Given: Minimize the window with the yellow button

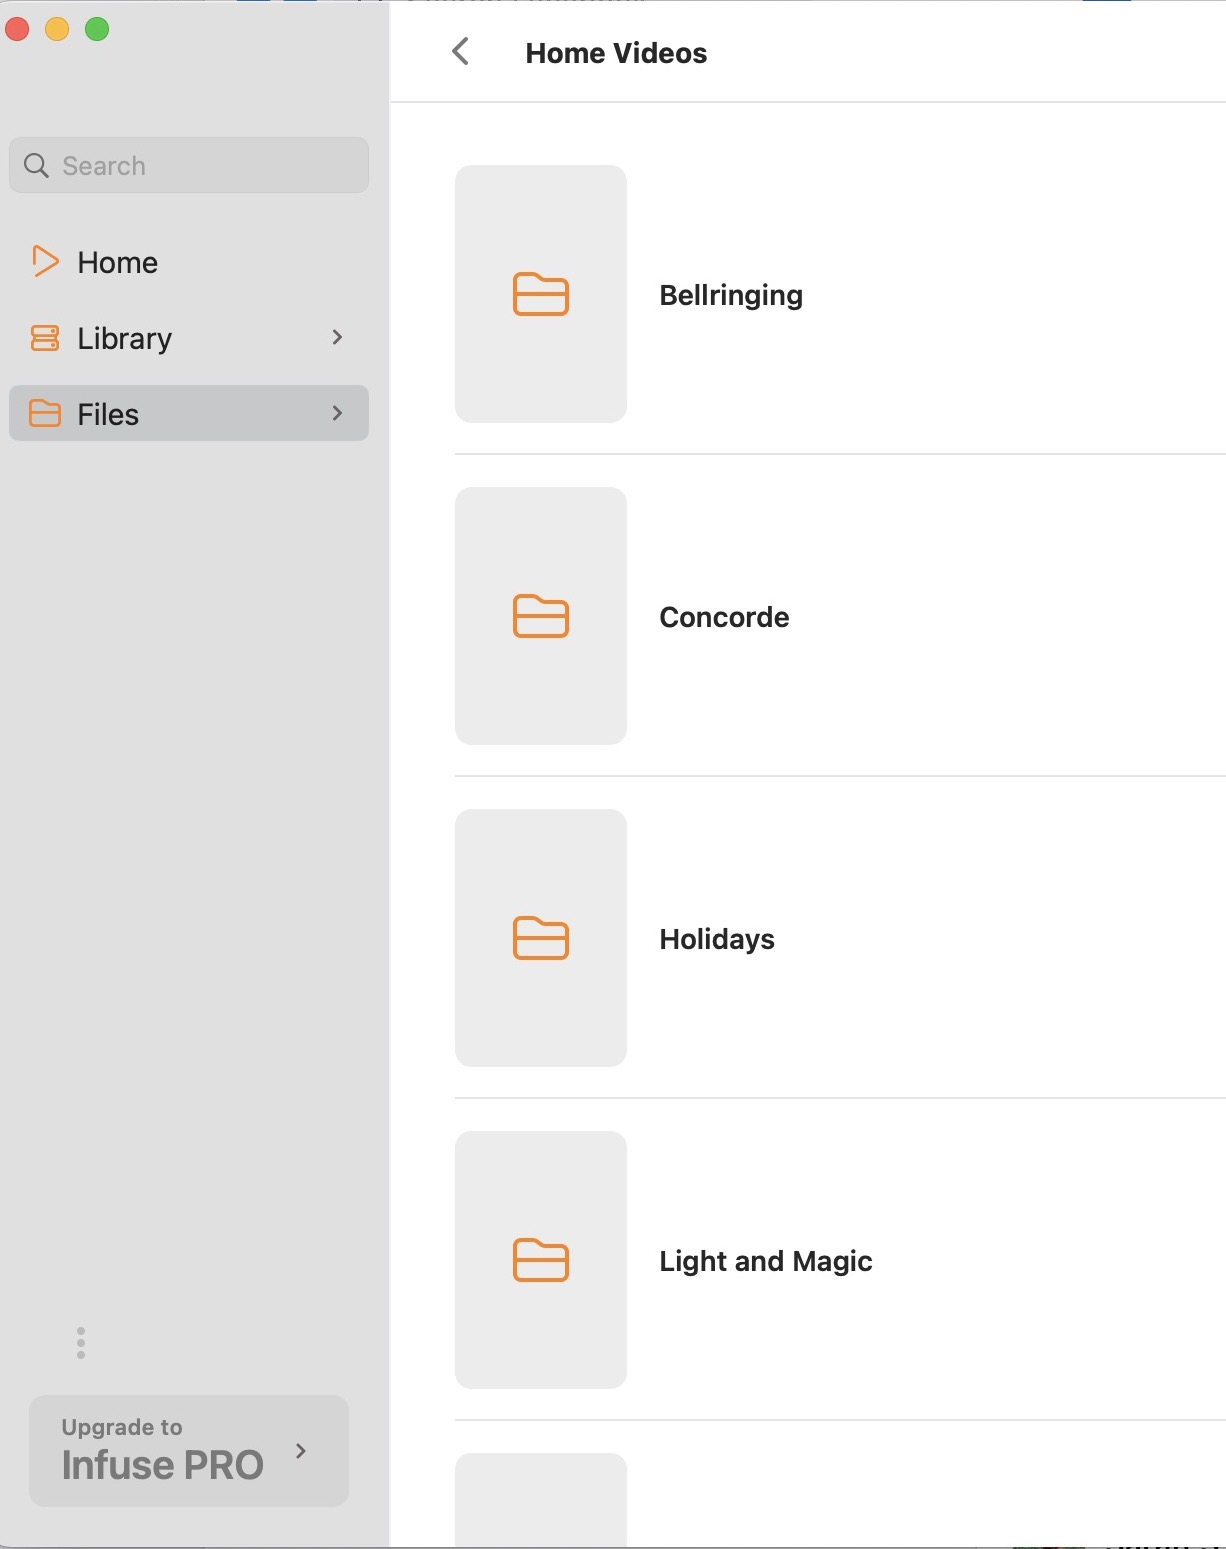Looking at the screenshot, I should pos(57,29).
